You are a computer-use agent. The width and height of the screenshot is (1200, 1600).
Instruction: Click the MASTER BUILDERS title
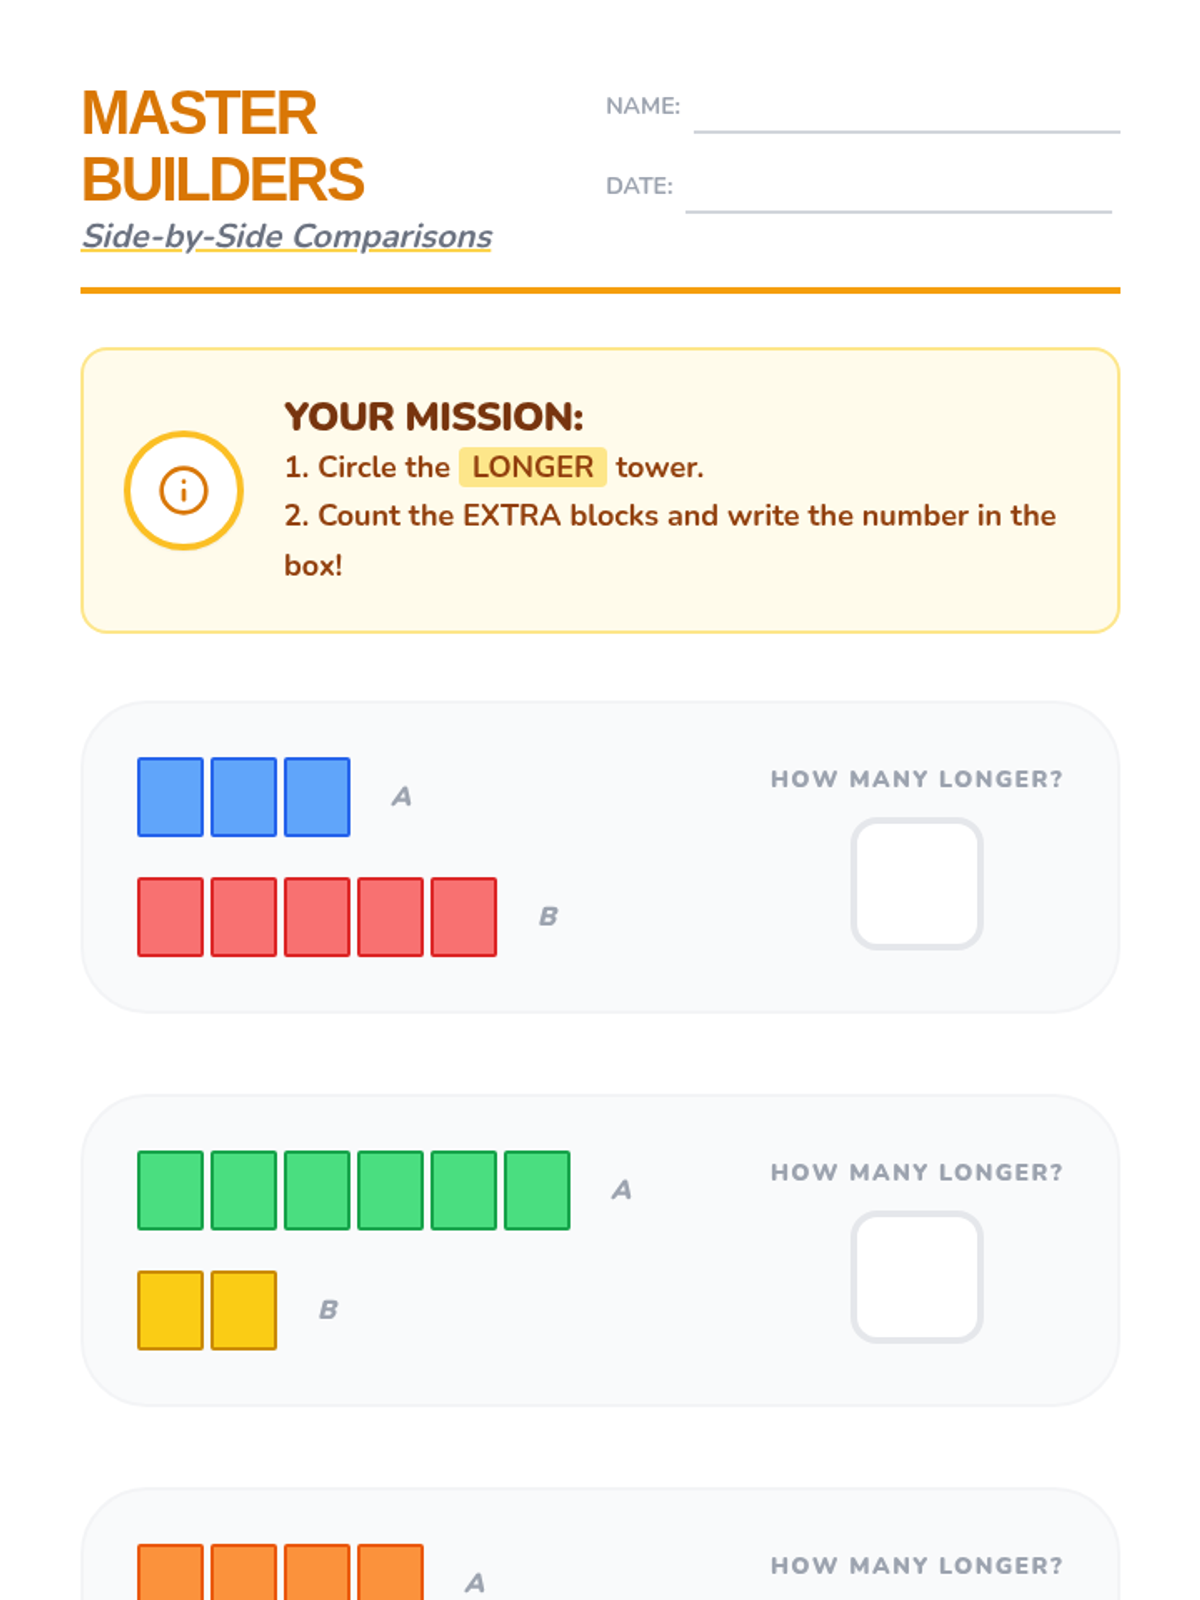222,146
